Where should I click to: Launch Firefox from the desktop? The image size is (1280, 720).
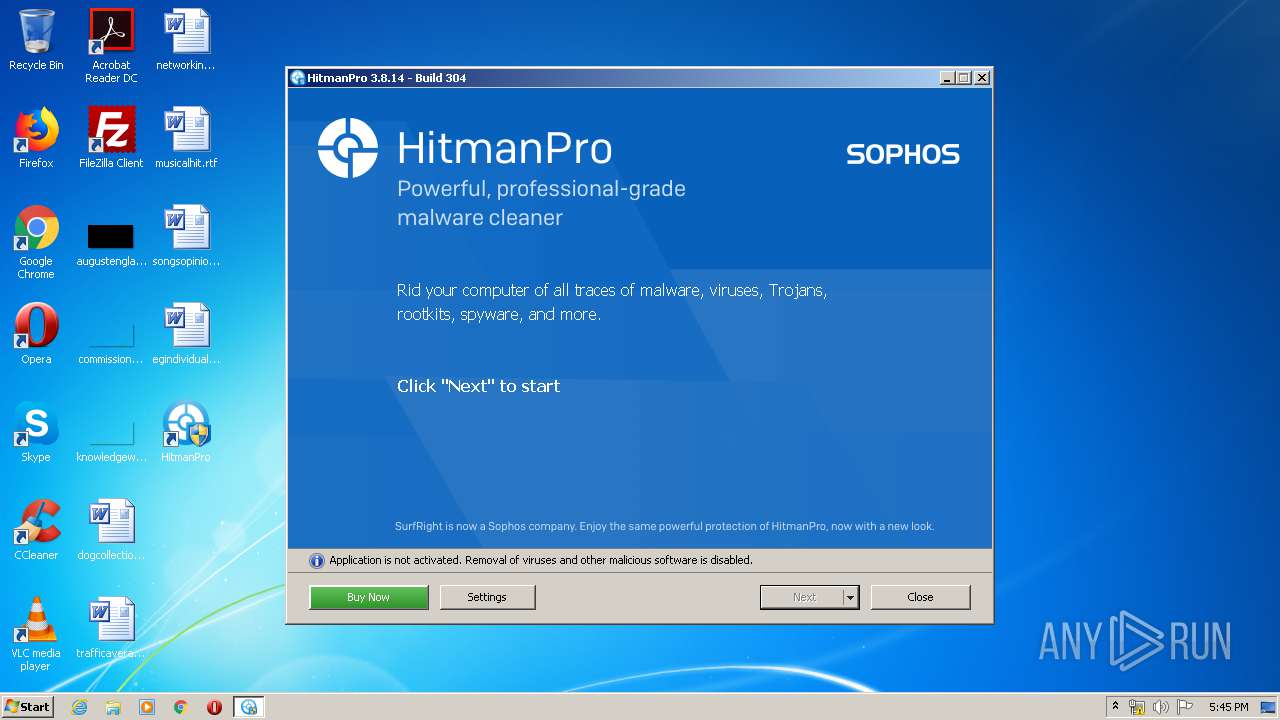coord(36,139)
